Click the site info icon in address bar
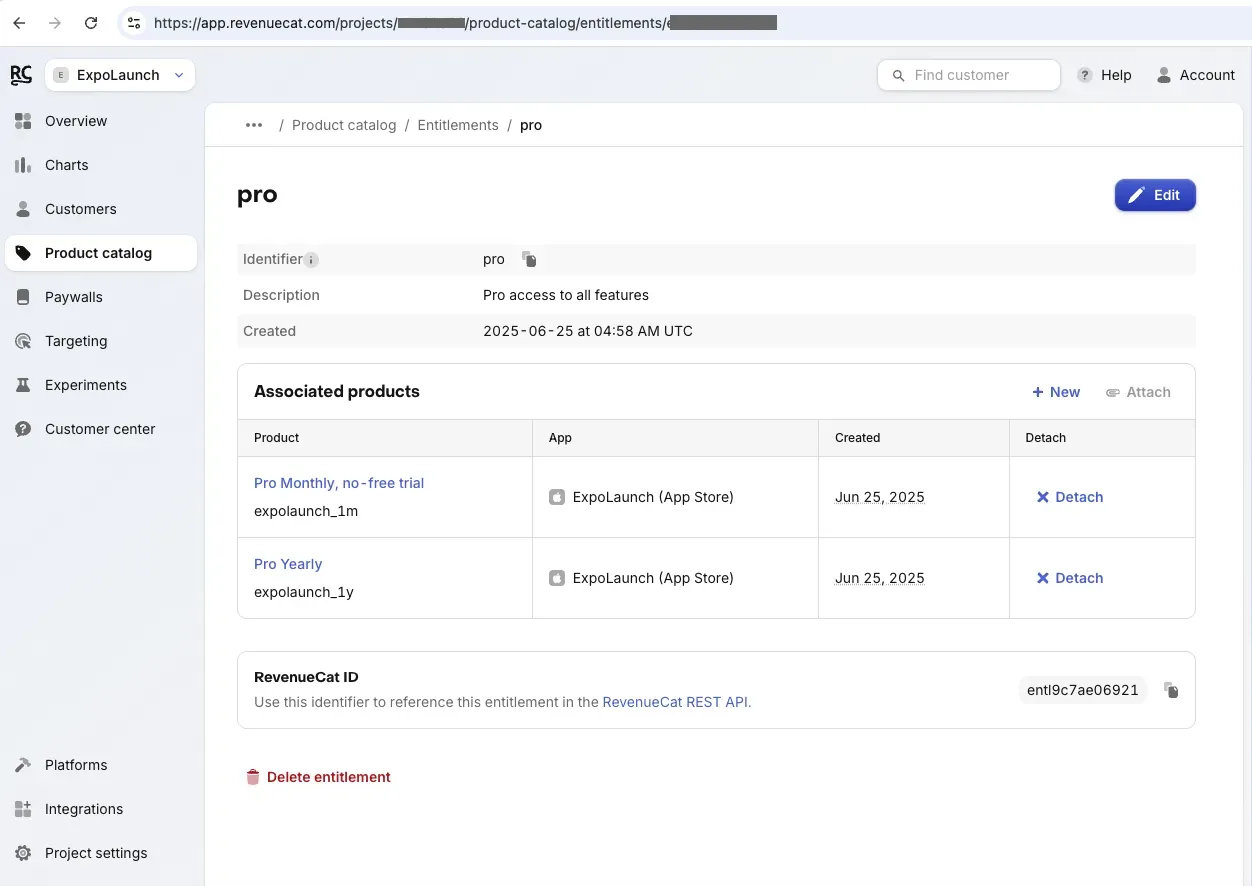Image resolution: width=1252 pixels, height=886 pixels. pos(134,22)
